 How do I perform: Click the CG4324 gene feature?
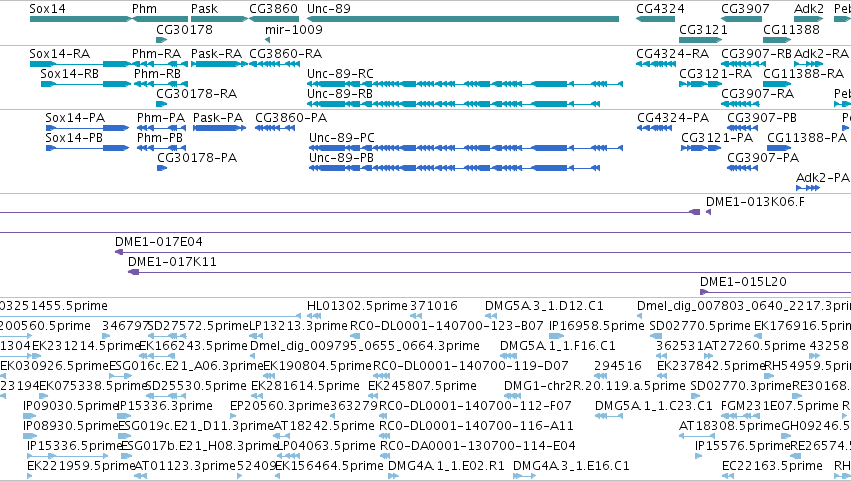656,19
